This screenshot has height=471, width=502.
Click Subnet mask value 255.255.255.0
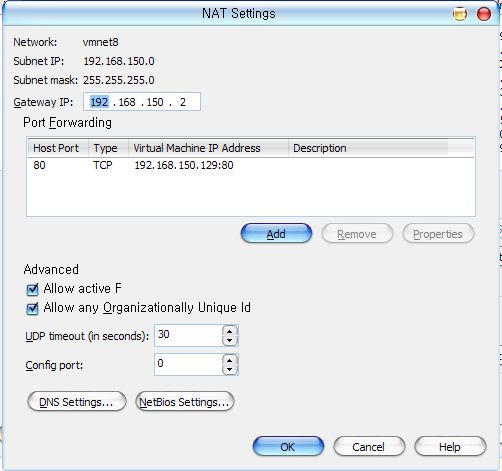coord(119,80)
